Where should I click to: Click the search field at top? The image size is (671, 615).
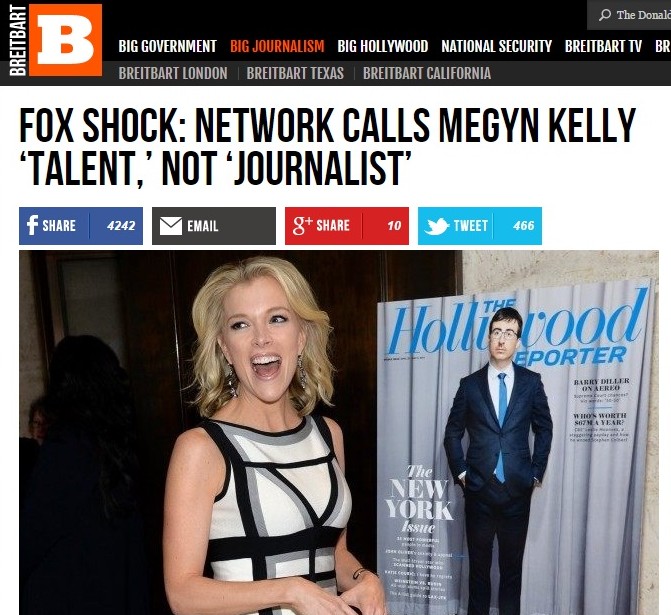629,15
